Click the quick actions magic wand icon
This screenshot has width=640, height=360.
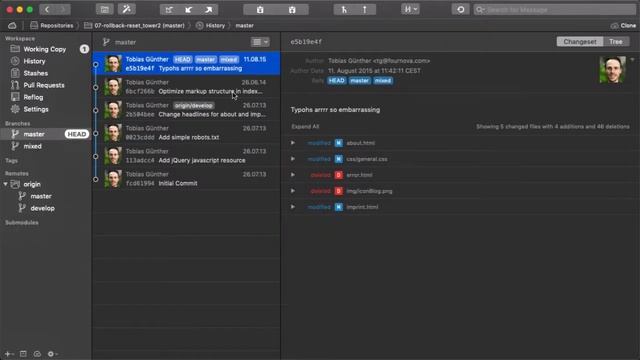[127, 9]
